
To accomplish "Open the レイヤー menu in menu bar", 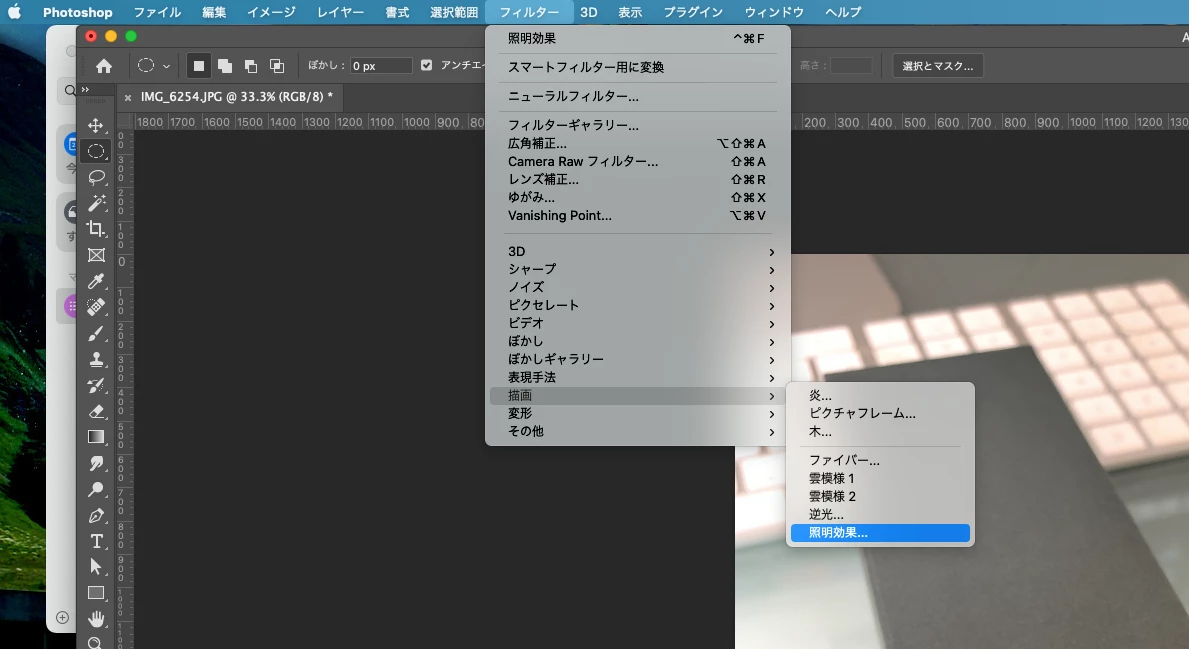I will click(x=340, y=12).
